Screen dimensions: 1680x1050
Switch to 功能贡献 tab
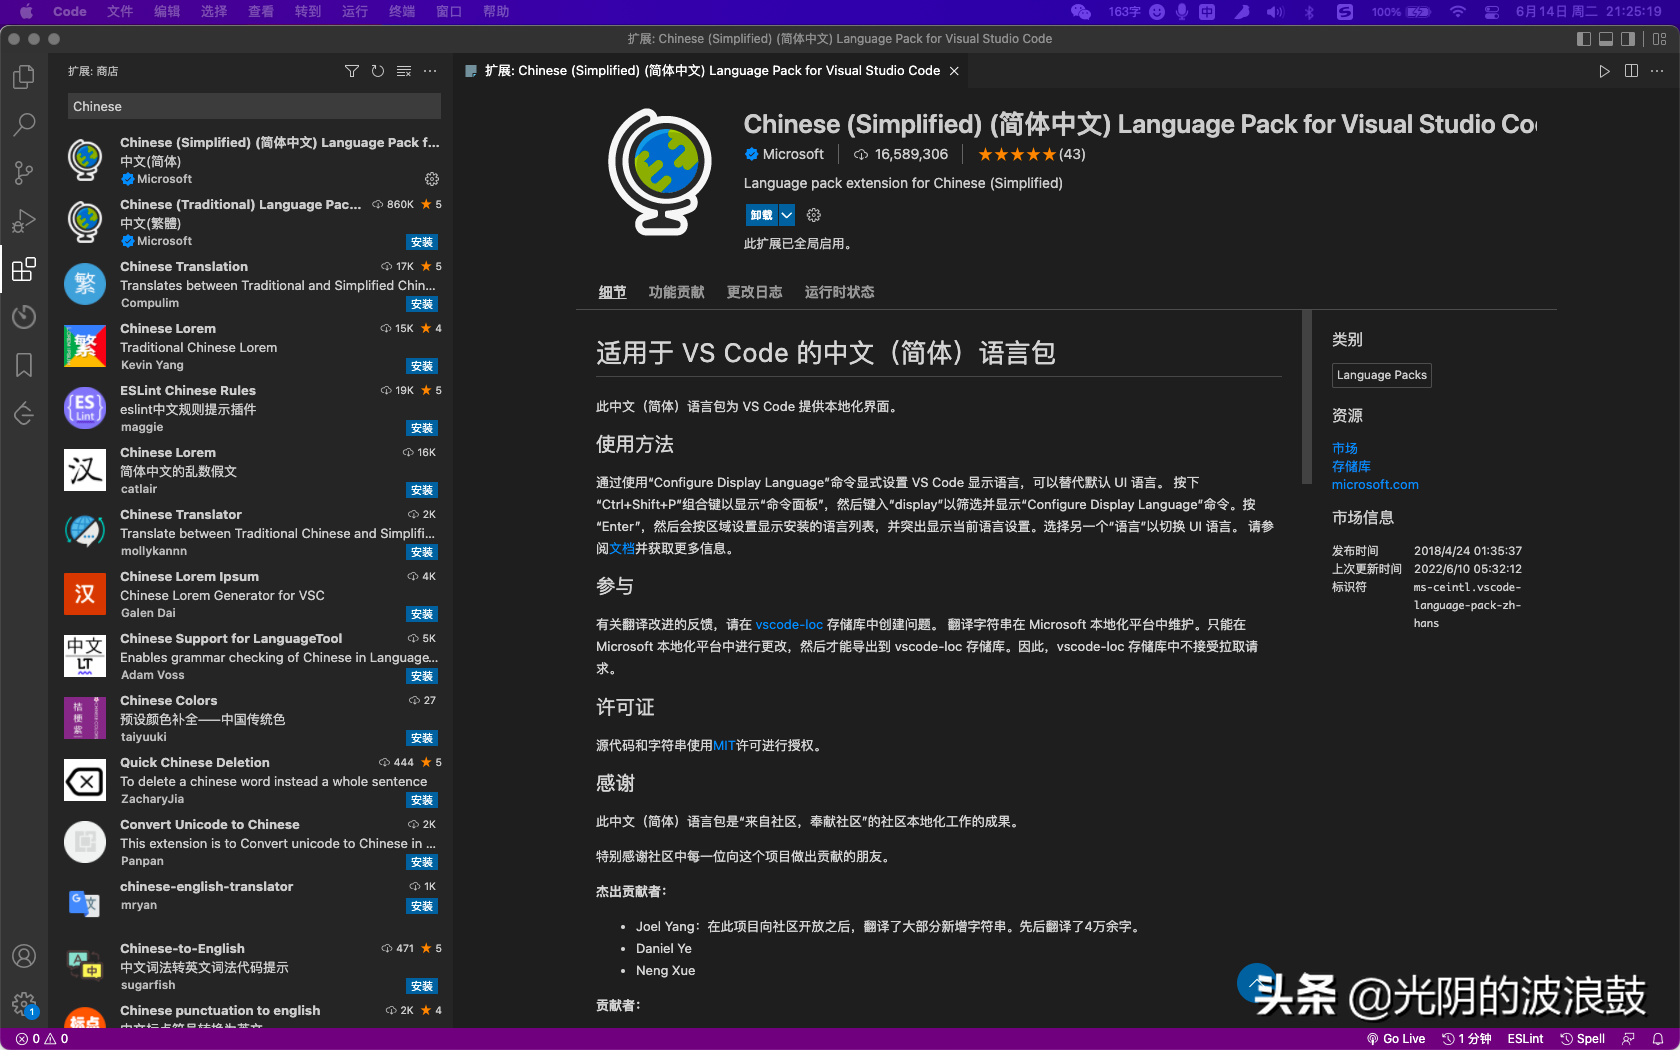(676, 292)
